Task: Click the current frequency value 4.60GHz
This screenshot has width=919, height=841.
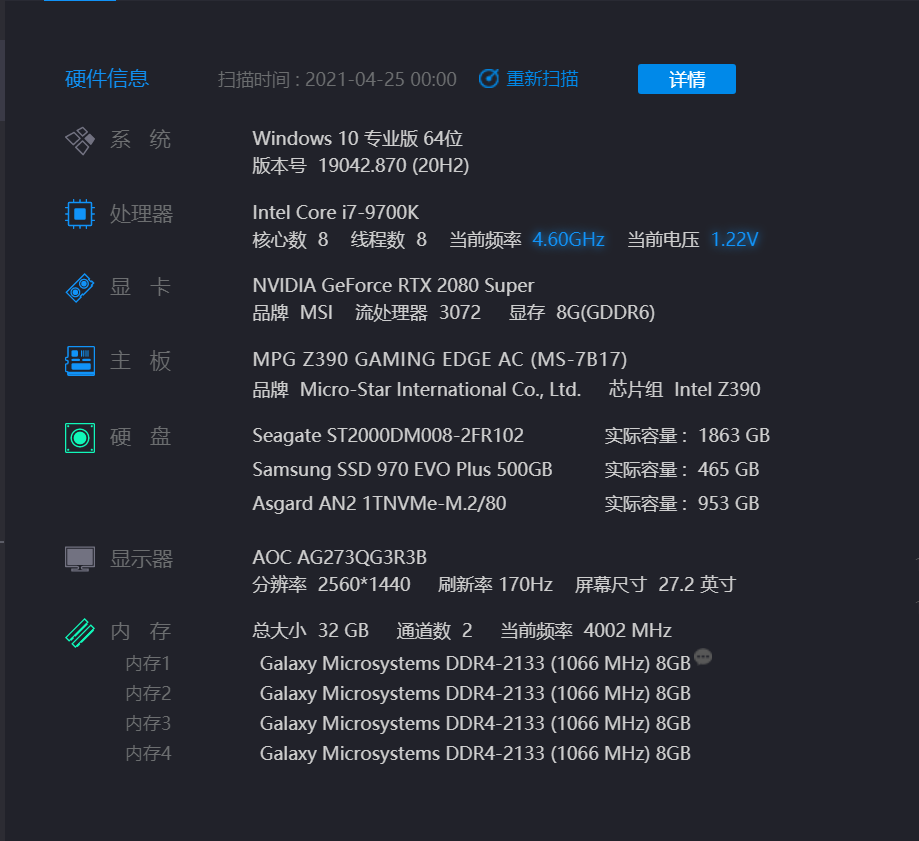Action: tap(568, 240)
